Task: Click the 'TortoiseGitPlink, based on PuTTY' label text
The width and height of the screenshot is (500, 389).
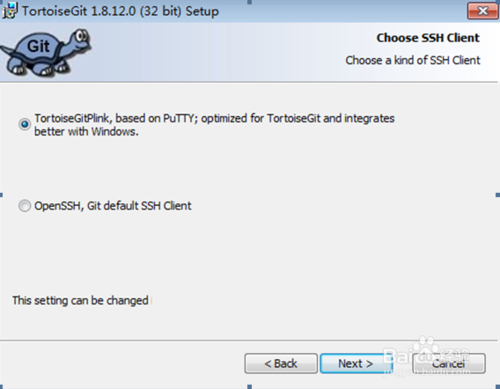Action: 114,118
